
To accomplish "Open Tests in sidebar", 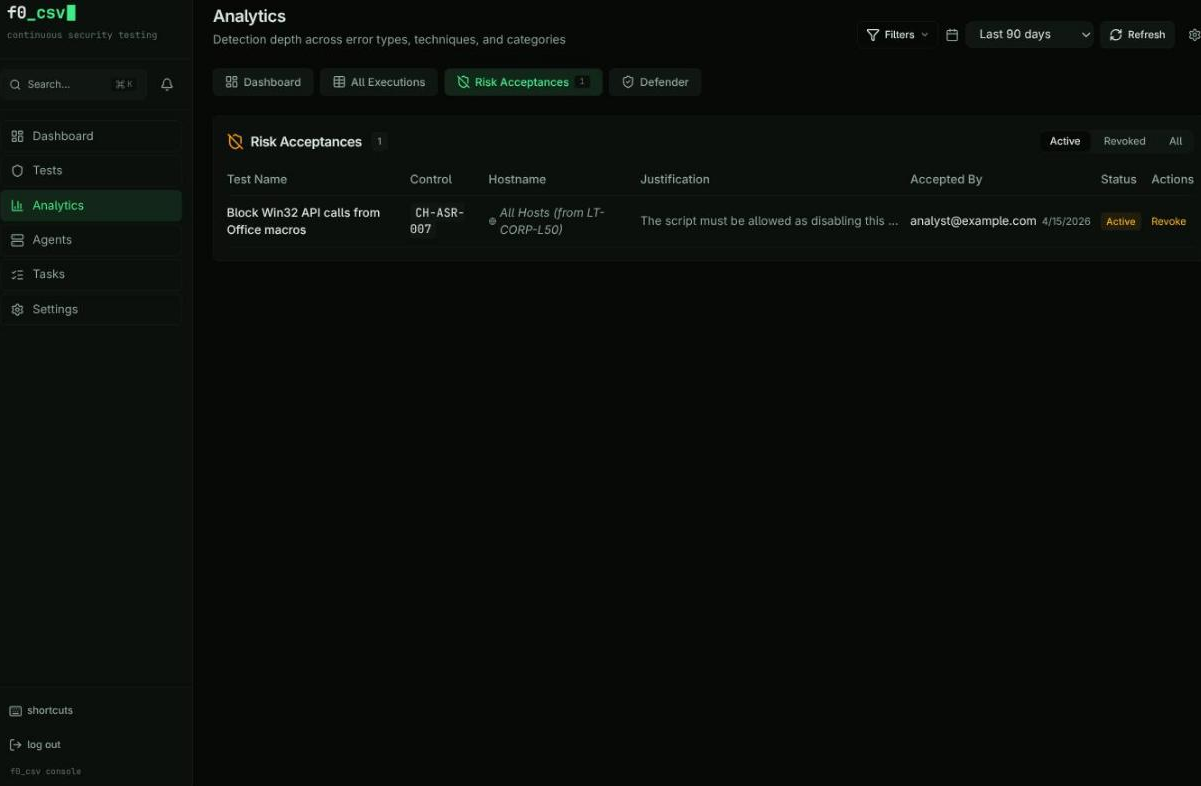I will [91, 171].
